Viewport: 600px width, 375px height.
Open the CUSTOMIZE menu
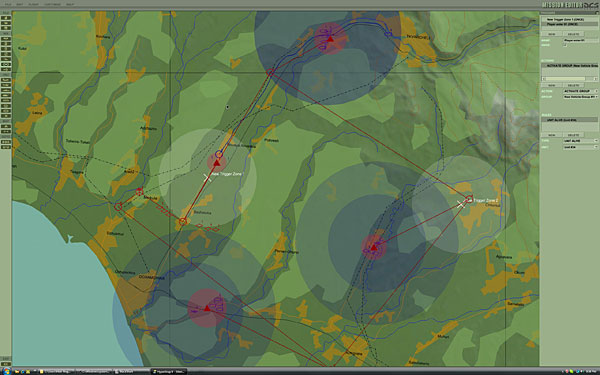(52, 5)
